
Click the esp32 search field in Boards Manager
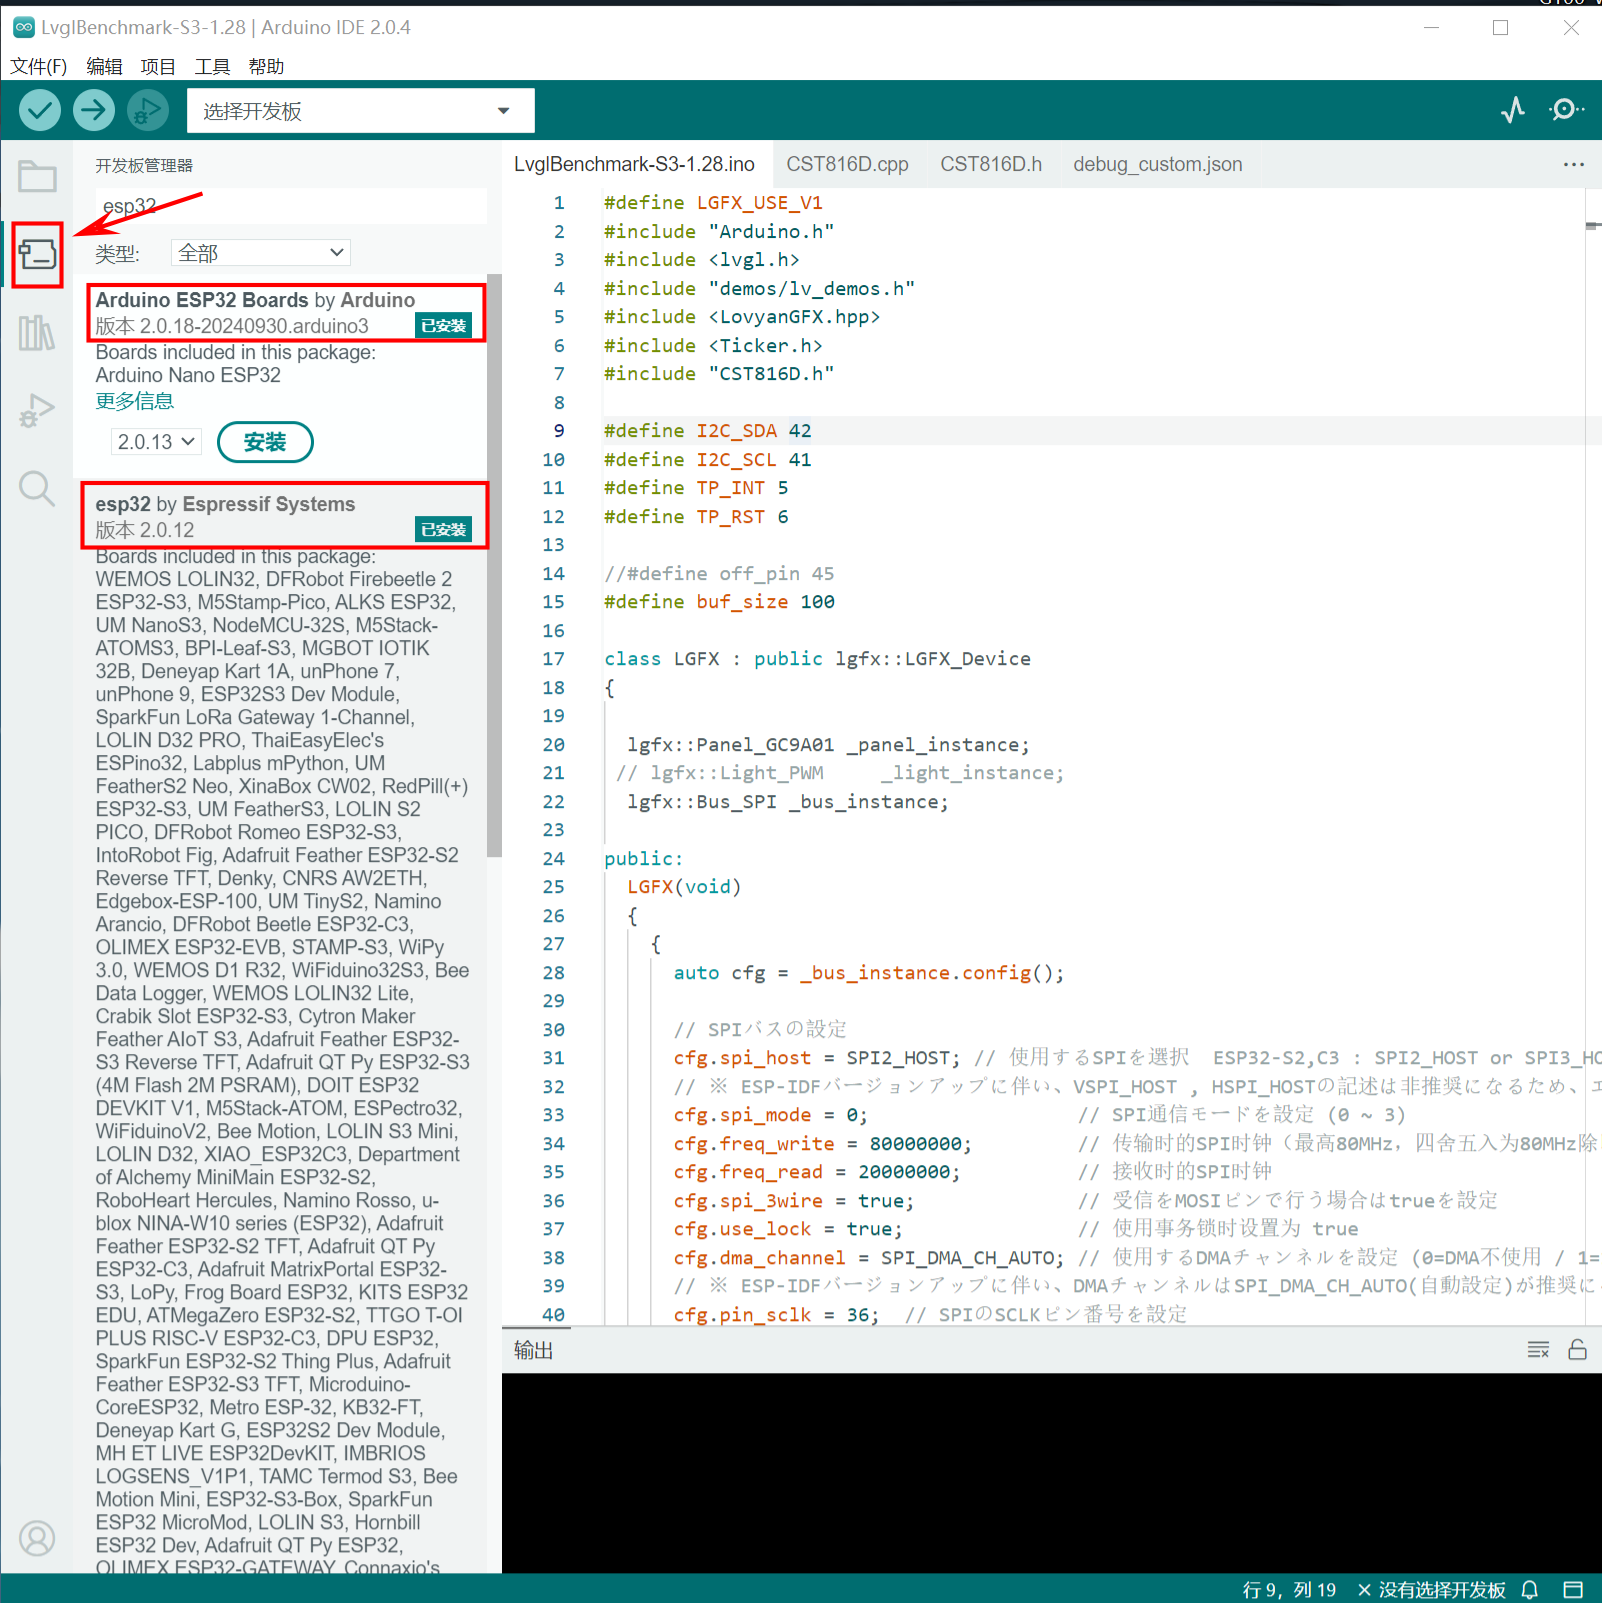click(291, 206)
